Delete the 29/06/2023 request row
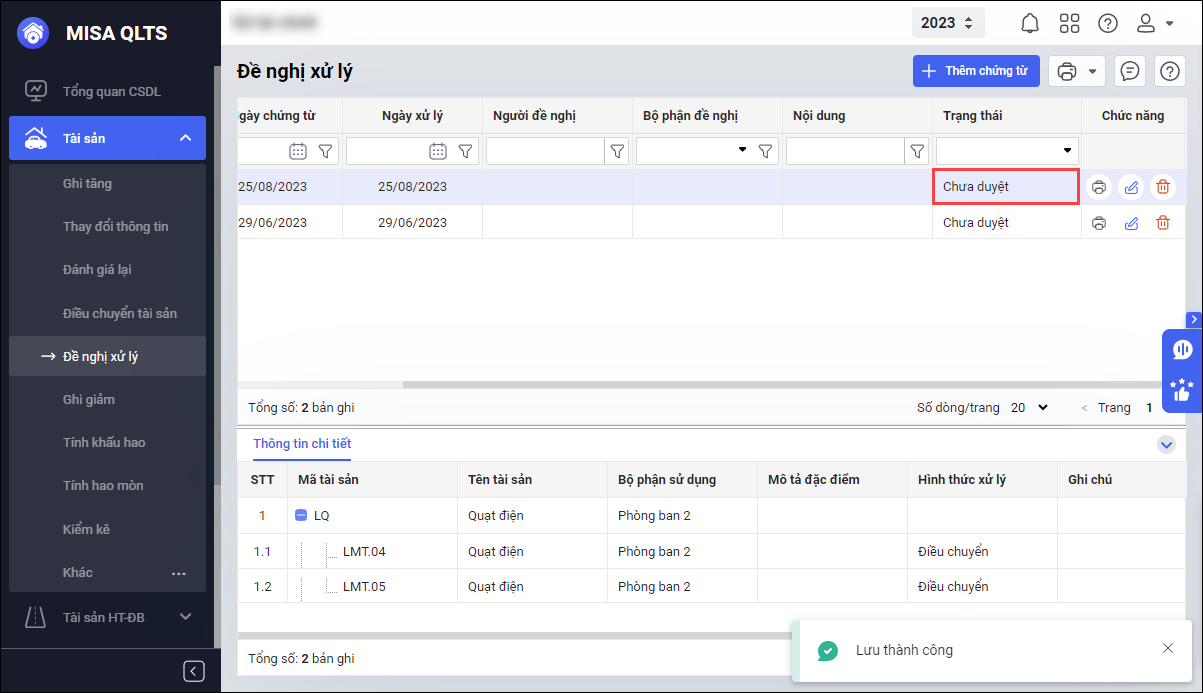Screen dimensions: 1203x693 point(1162,223)
